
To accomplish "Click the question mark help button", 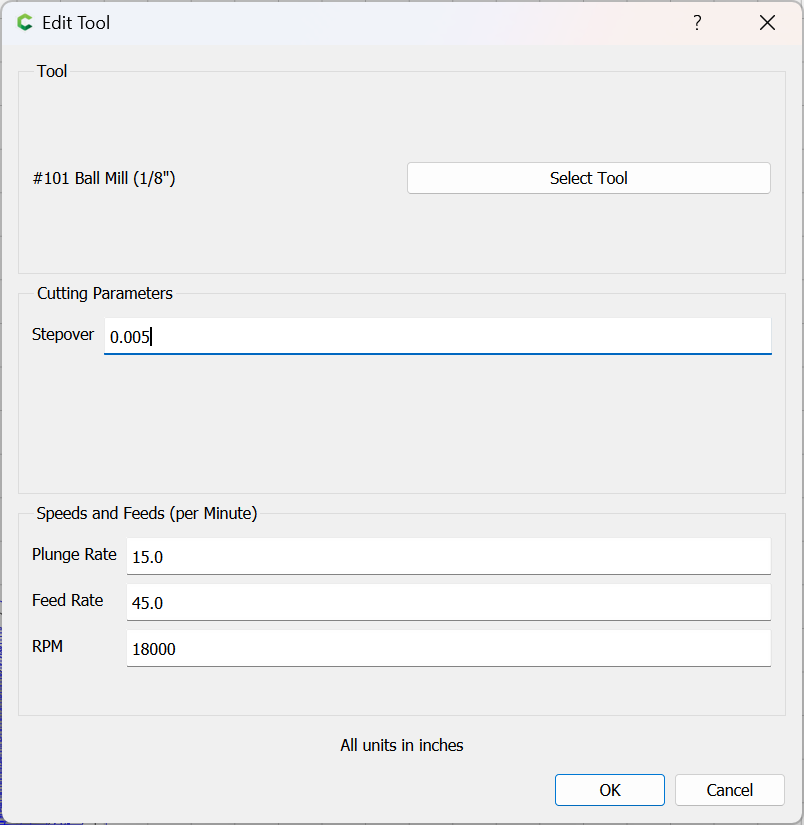I will (x=697, y=23).
